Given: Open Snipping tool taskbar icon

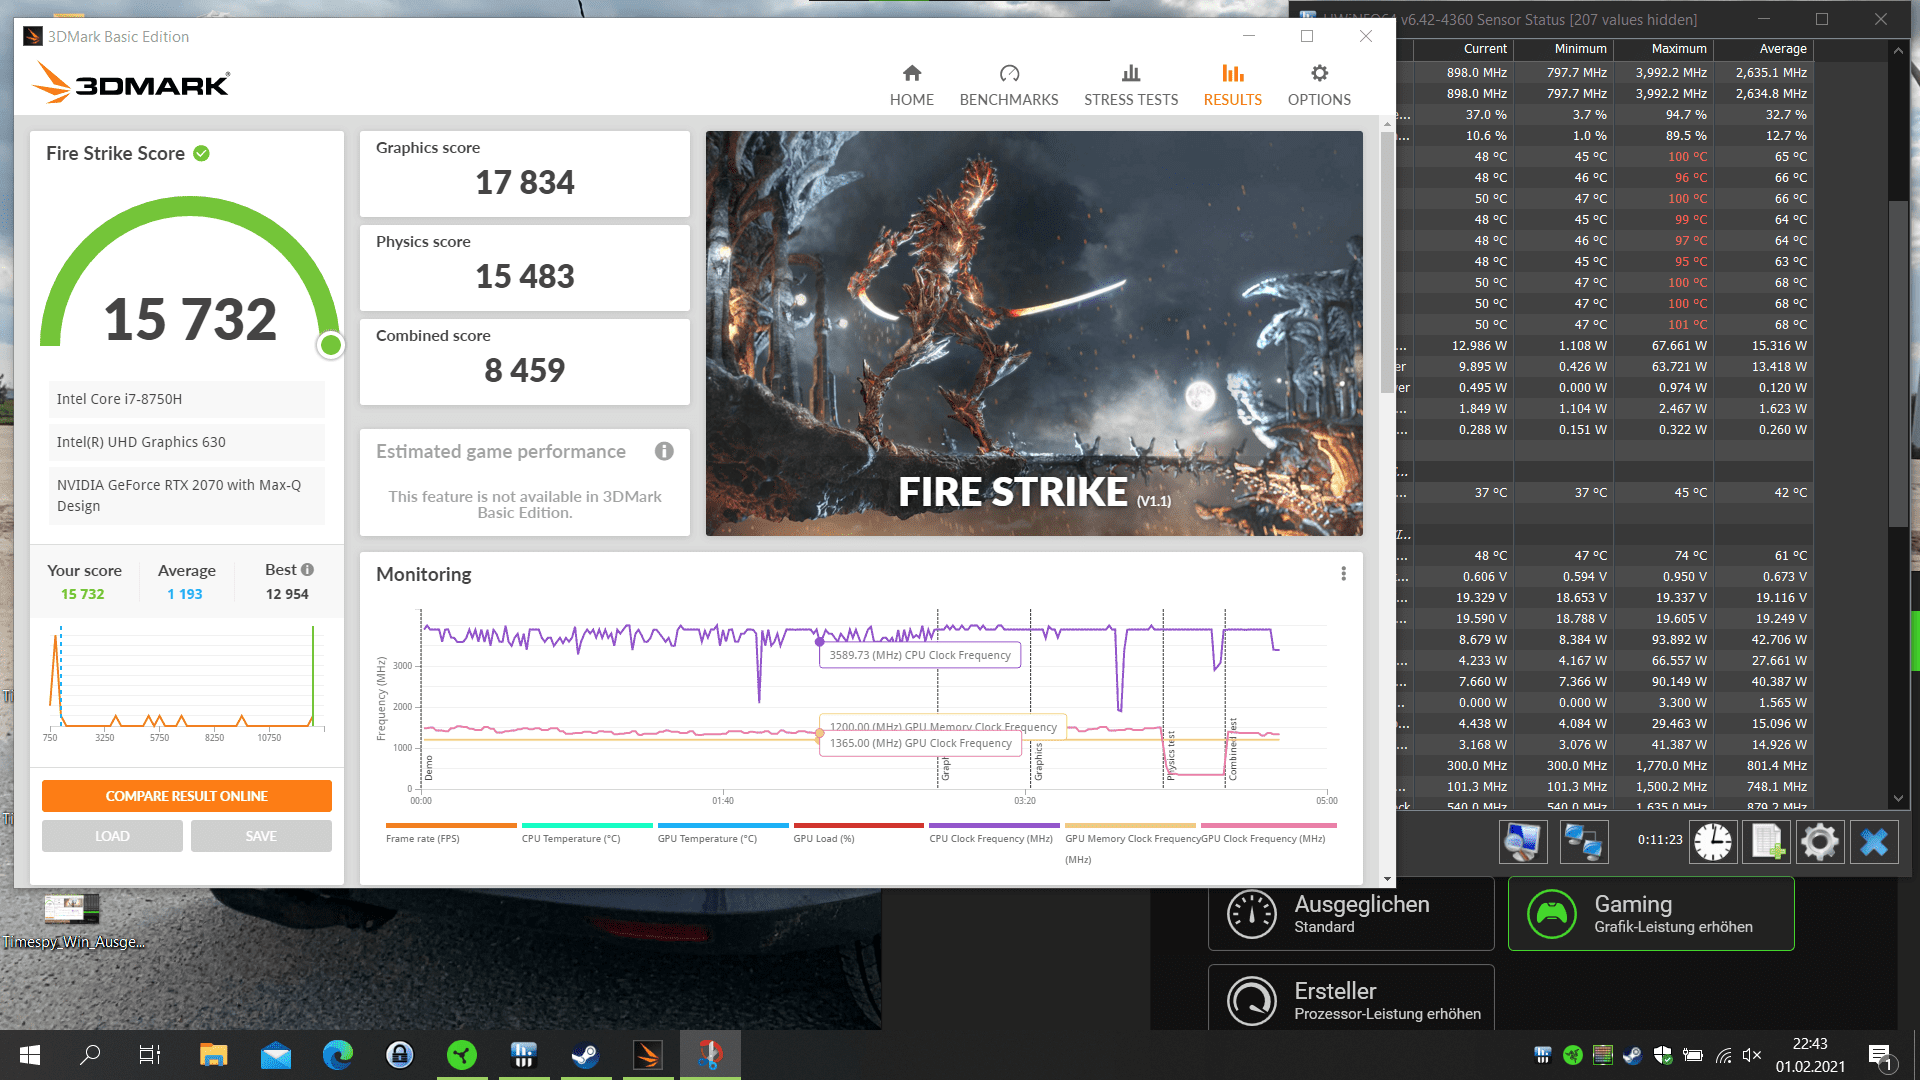Looking at the screenshot, I should [x=710, y=1055].
